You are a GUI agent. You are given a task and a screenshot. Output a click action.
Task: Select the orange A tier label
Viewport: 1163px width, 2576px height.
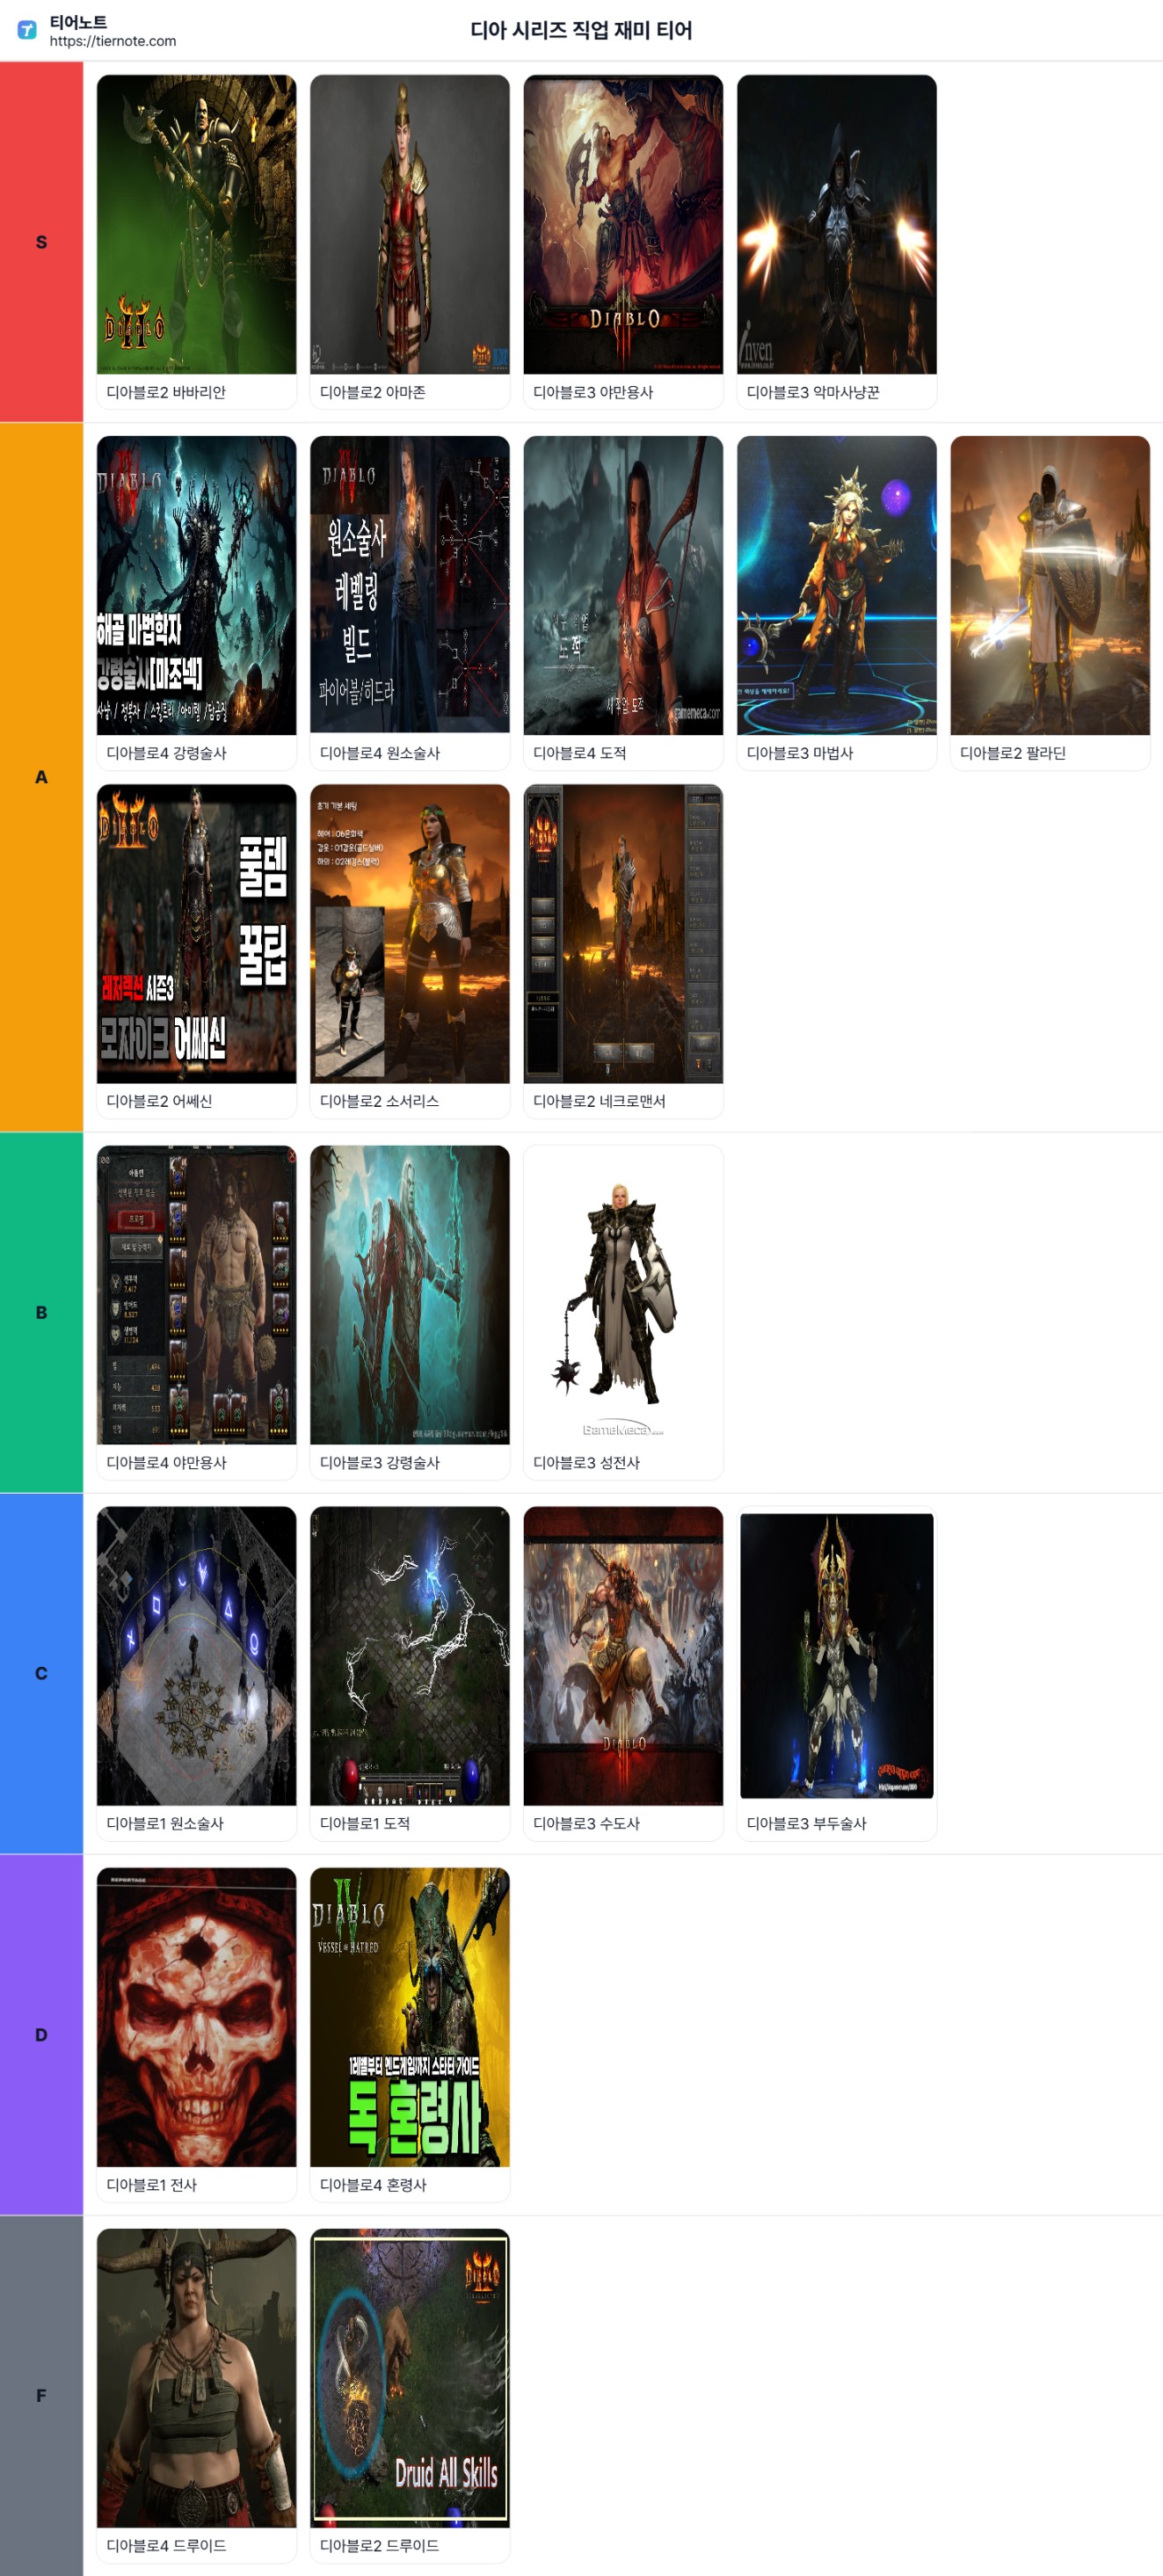point(41,777)
